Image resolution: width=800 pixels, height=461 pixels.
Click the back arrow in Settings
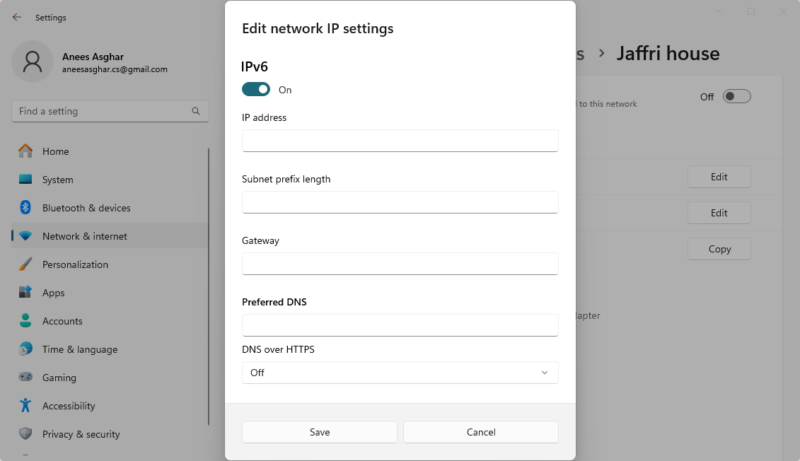[17, 17]
